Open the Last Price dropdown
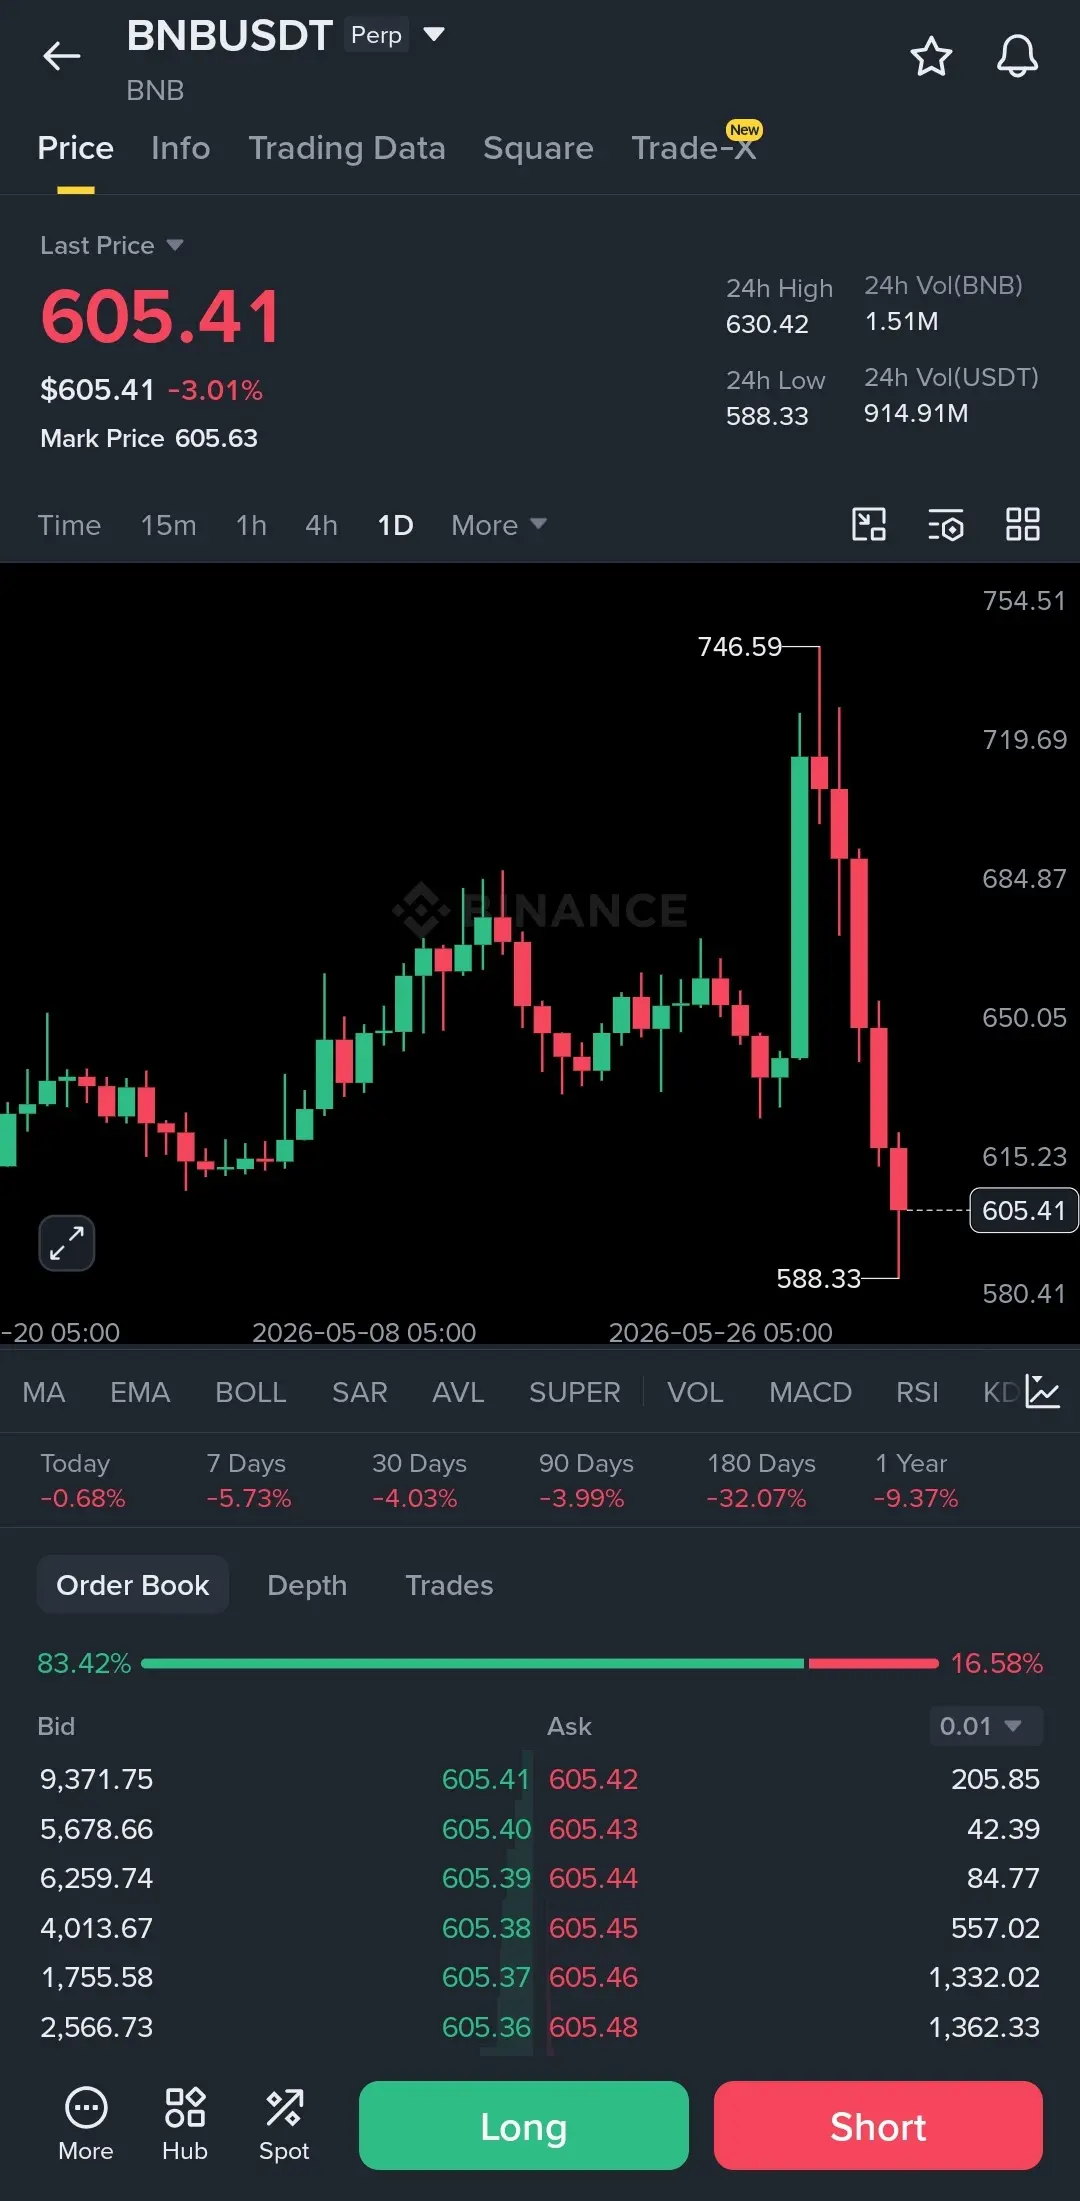 pyautogui.click(x=112, y=245)
